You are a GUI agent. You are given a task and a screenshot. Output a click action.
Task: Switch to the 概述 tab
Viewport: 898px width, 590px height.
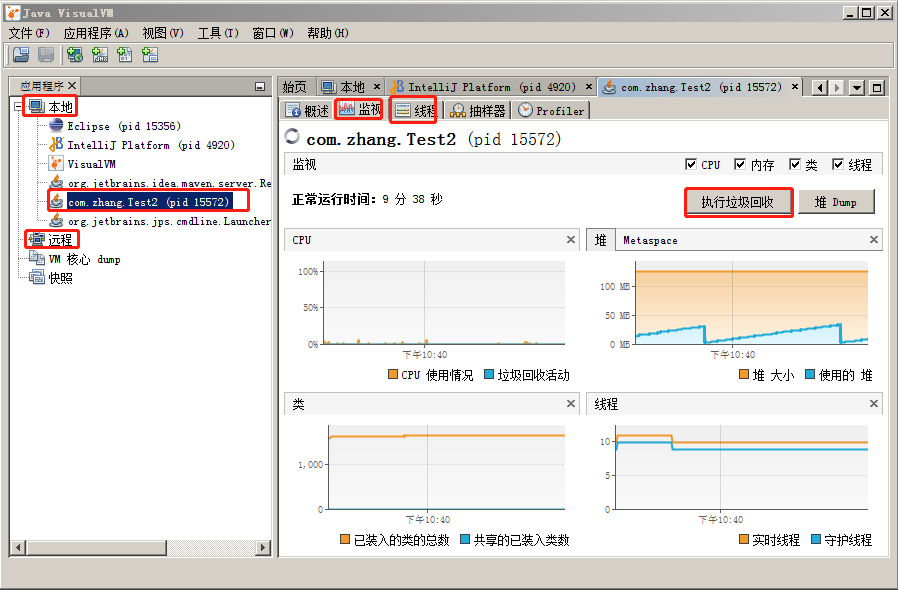pos(308,111)
